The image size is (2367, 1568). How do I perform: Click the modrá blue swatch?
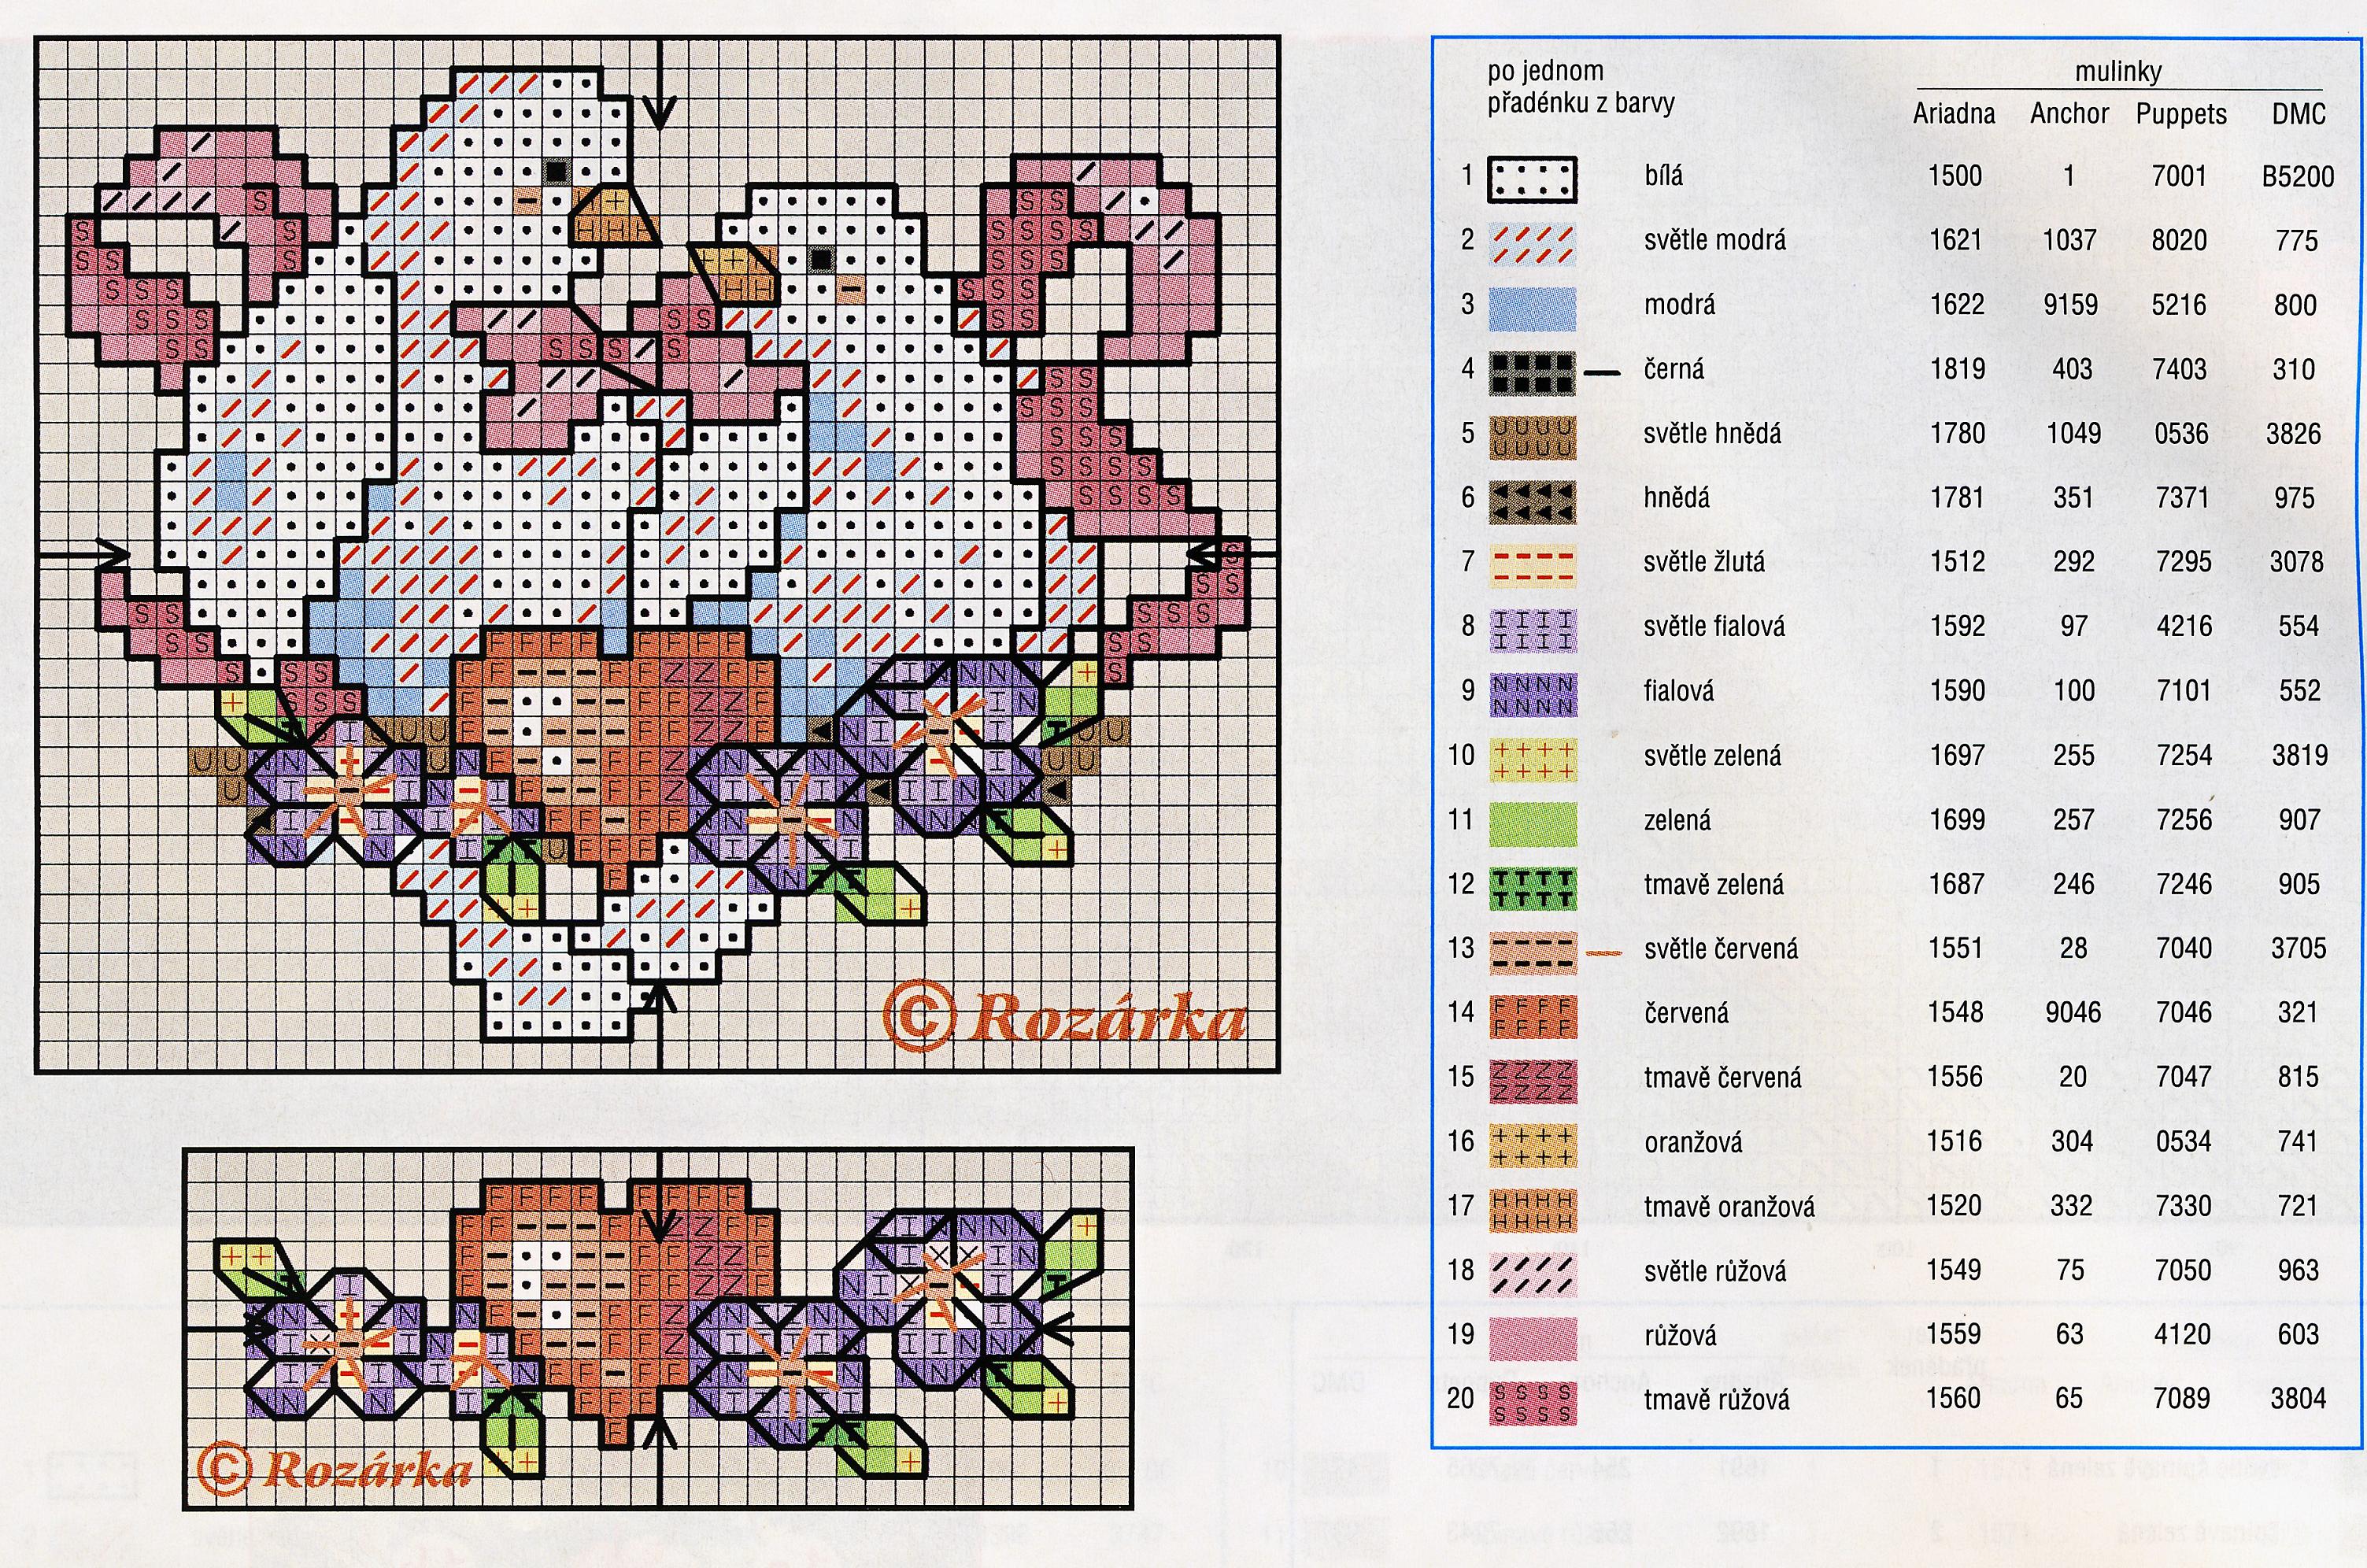[x=1532, y=309]
